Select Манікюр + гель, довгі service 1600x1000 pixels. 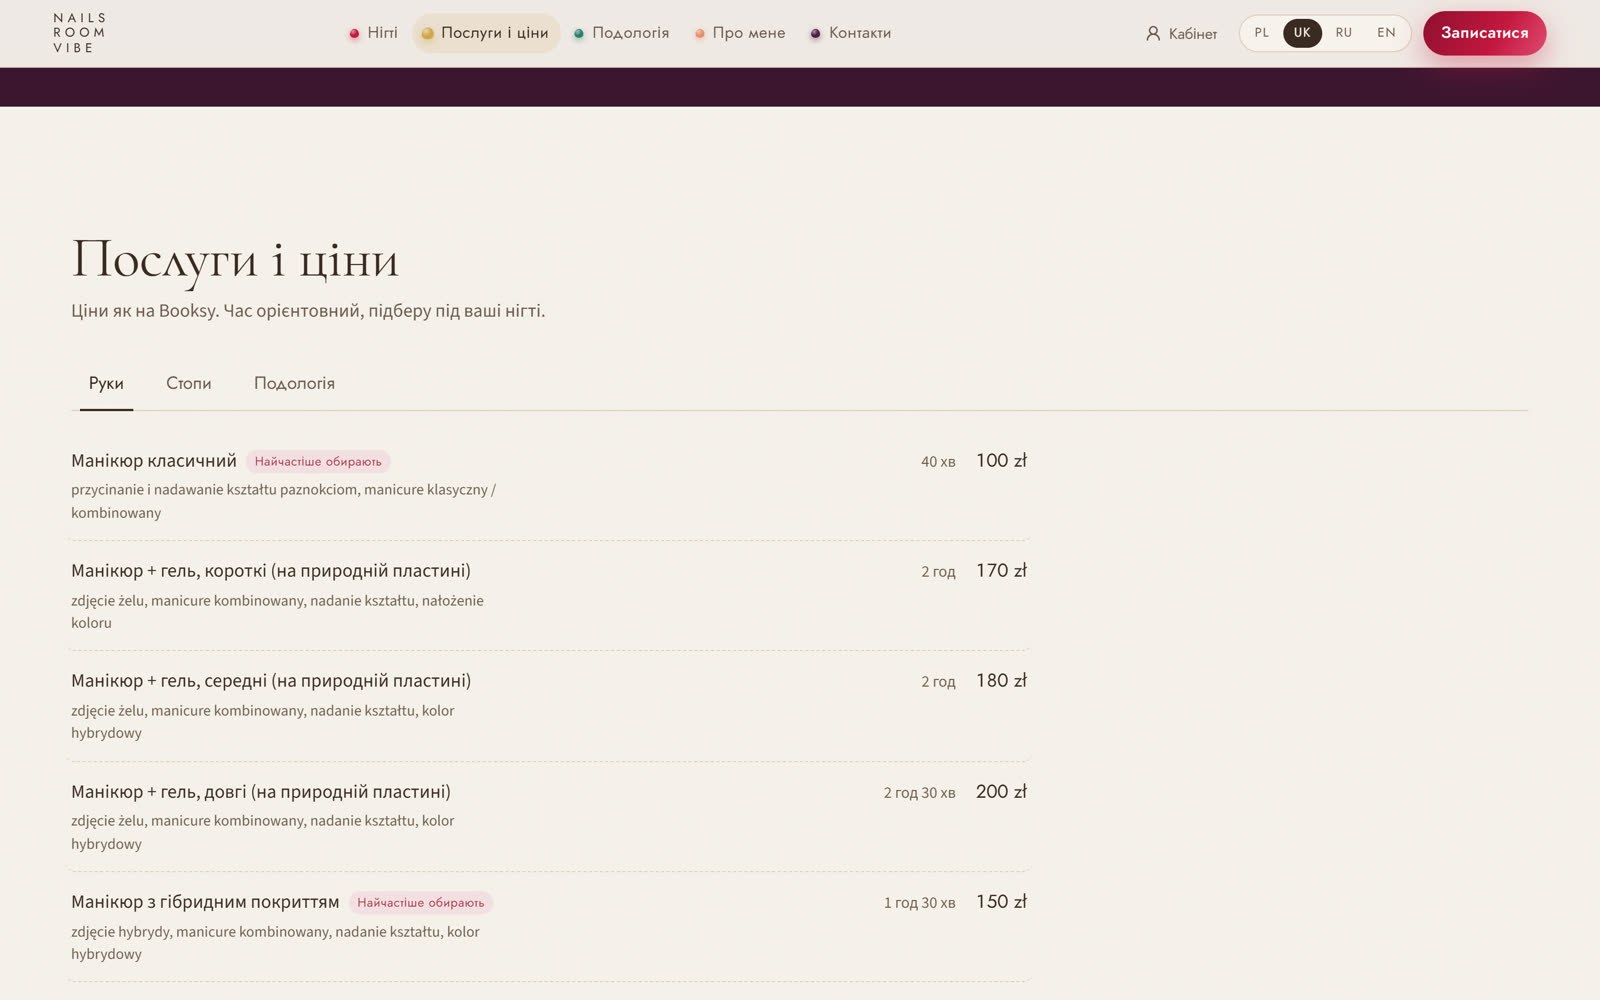coord(261,792)
